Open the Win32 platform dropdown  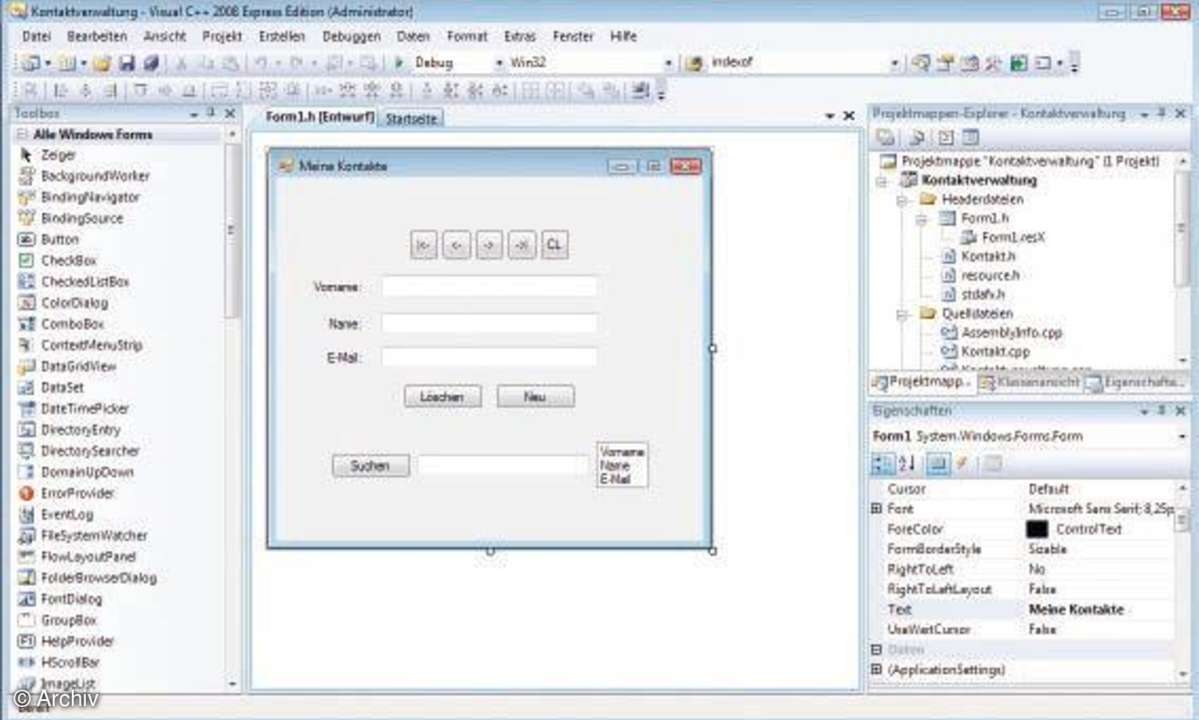668,63
